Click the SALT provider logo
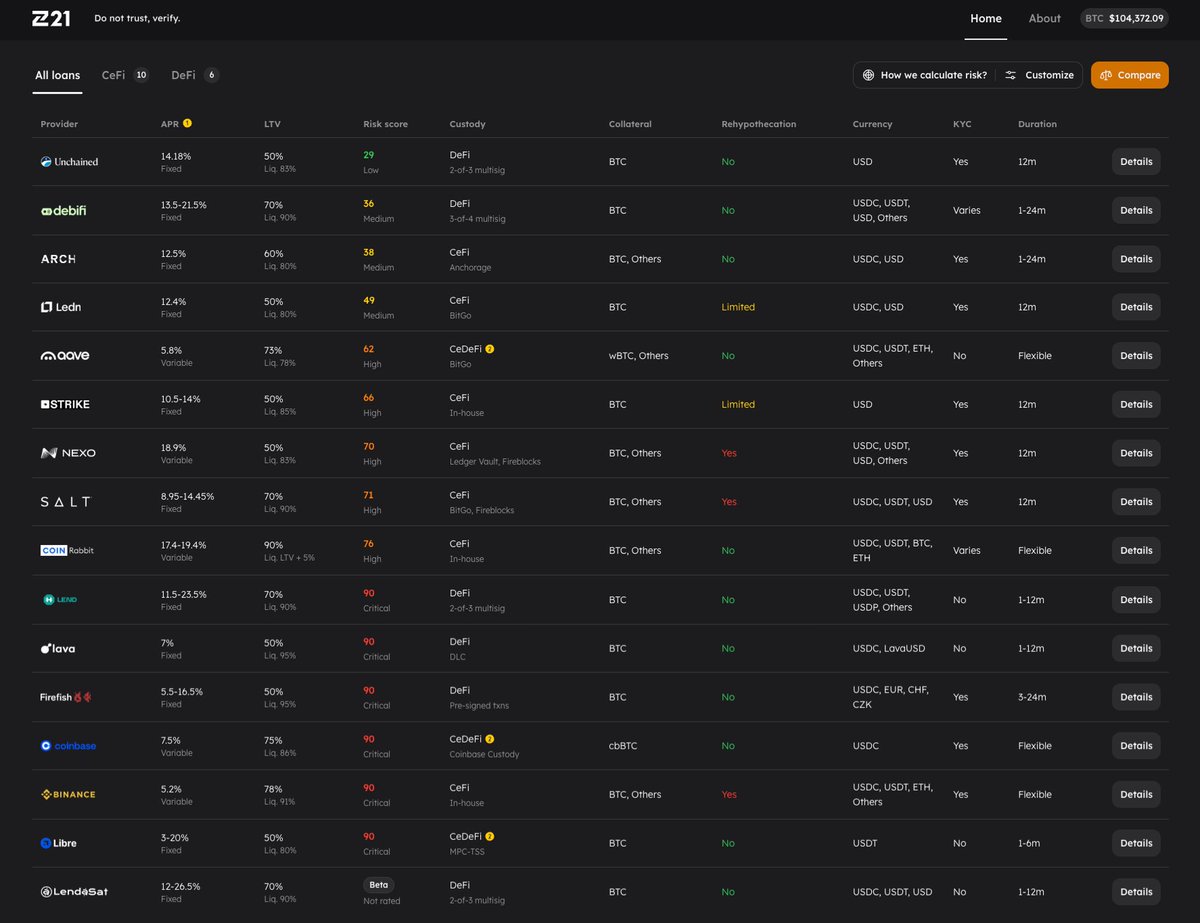Image resolution: width=1200 pixels, height=923 pixels. (65, 502)
